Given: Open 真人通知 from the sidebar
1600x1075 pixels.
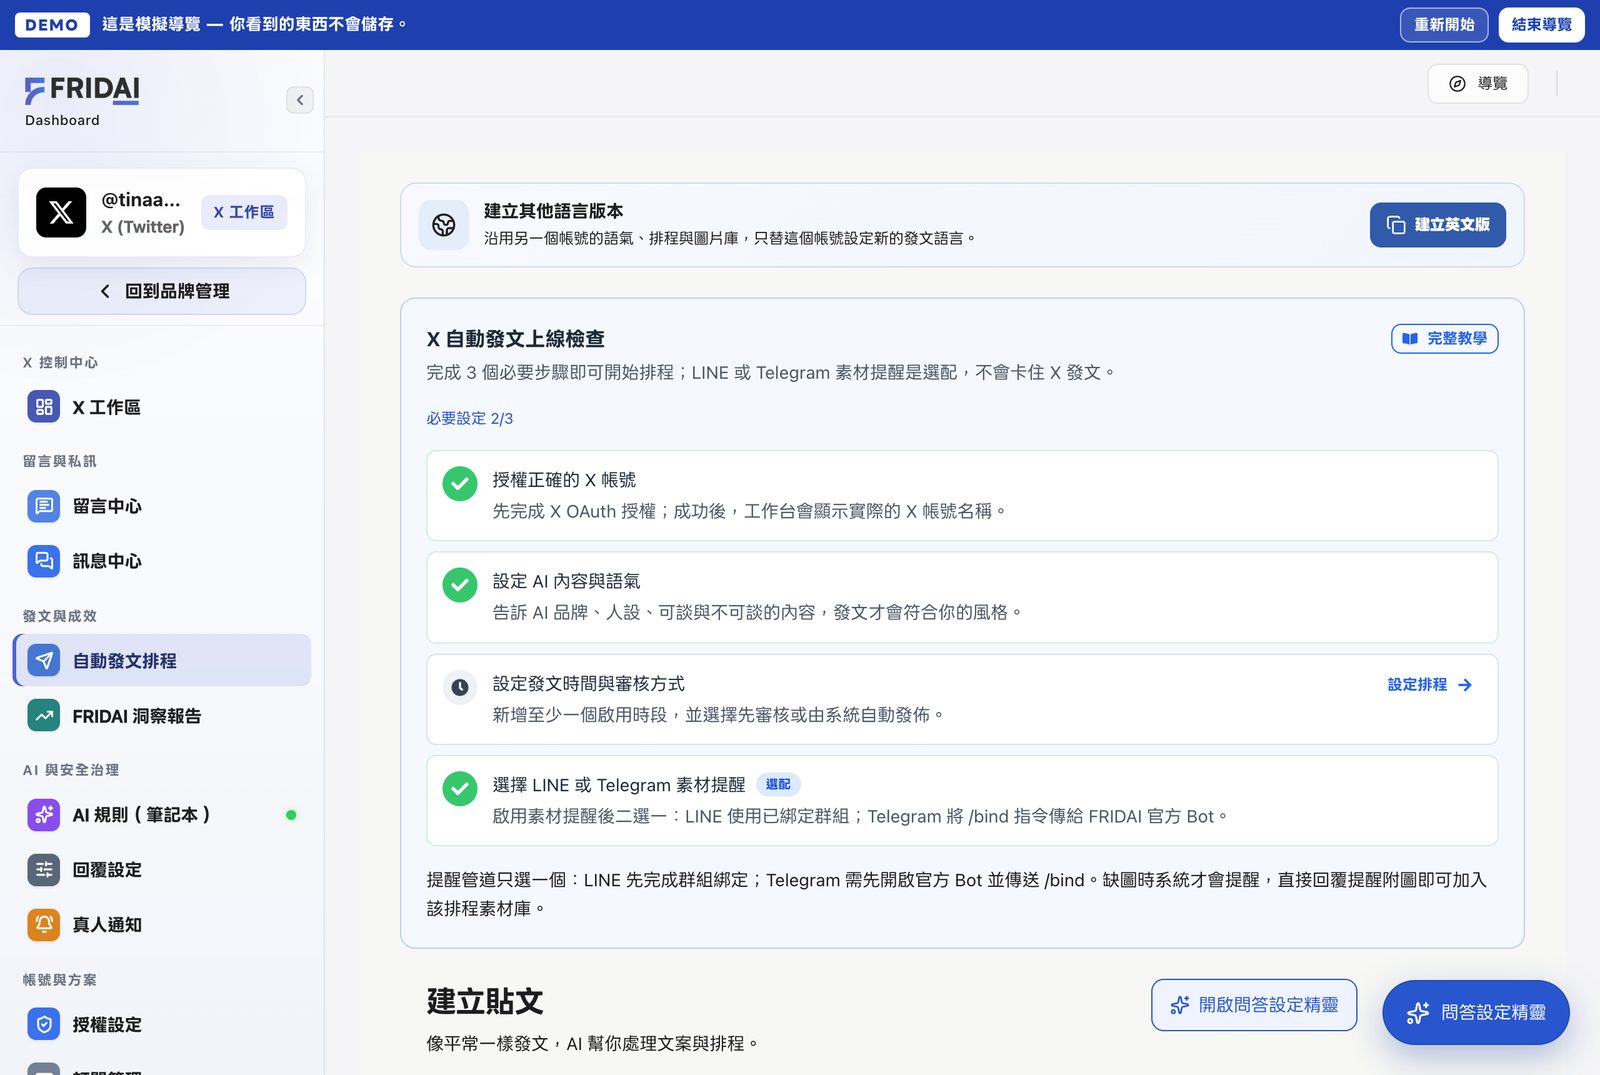Looking at the screenshot, I should coord(162,925).
